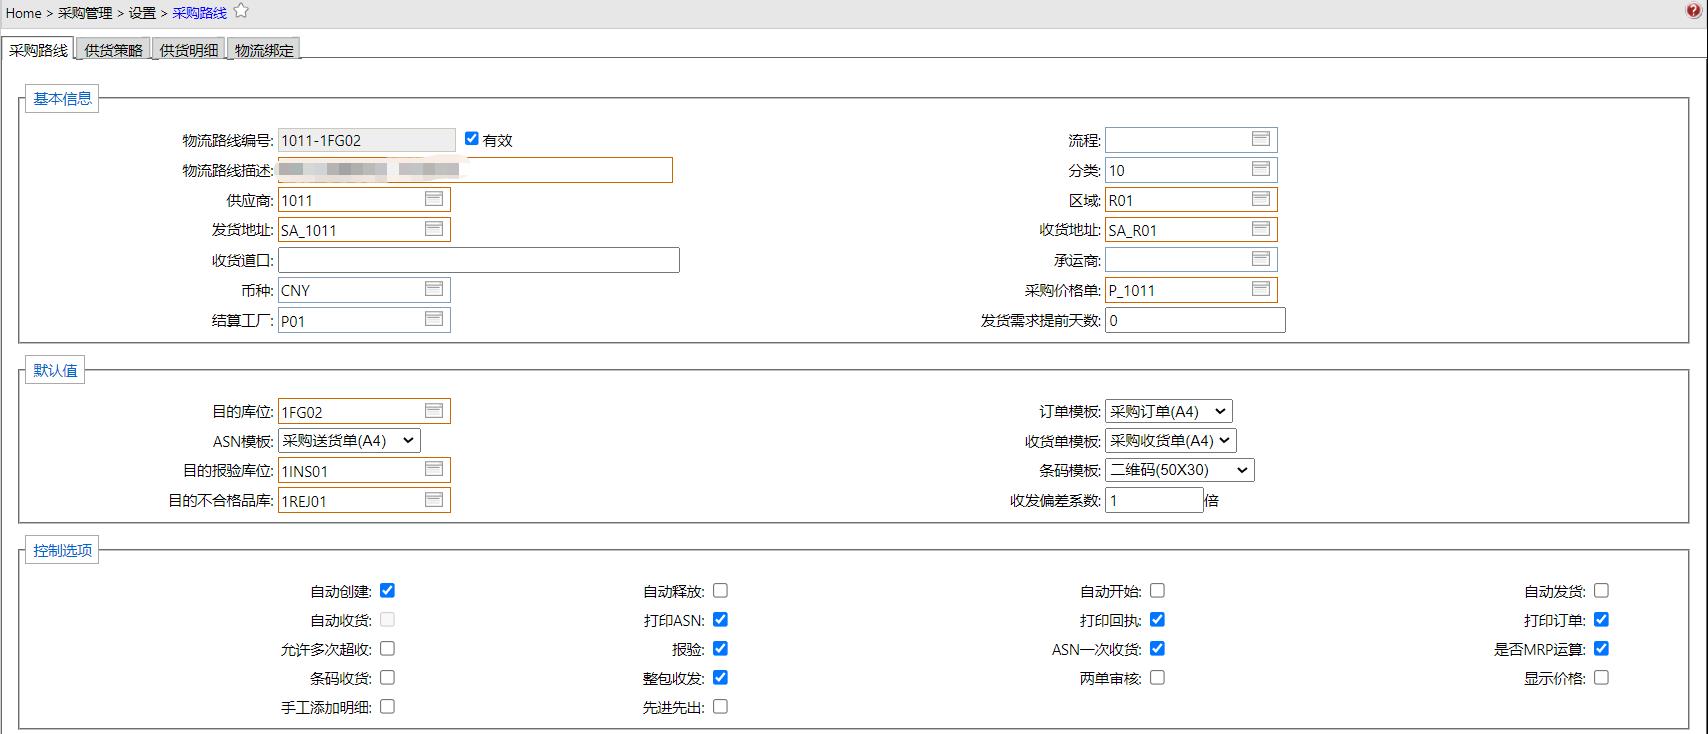Viewport: 1708px width, 734px height.
Task: Open lookup icon in 币种 field
Action: (x=434, y=289)
